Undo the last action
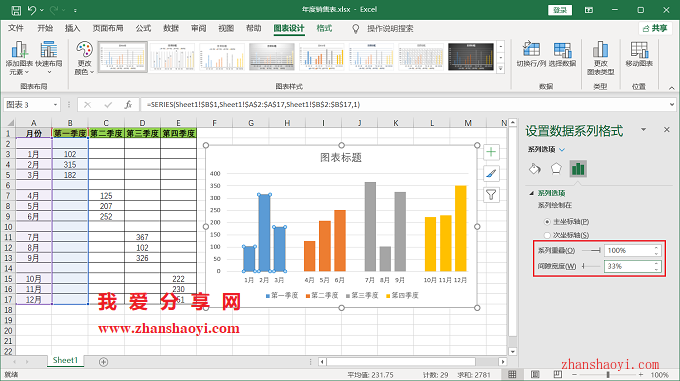Screen dimensions: 680x381 (x=32, y=10)
